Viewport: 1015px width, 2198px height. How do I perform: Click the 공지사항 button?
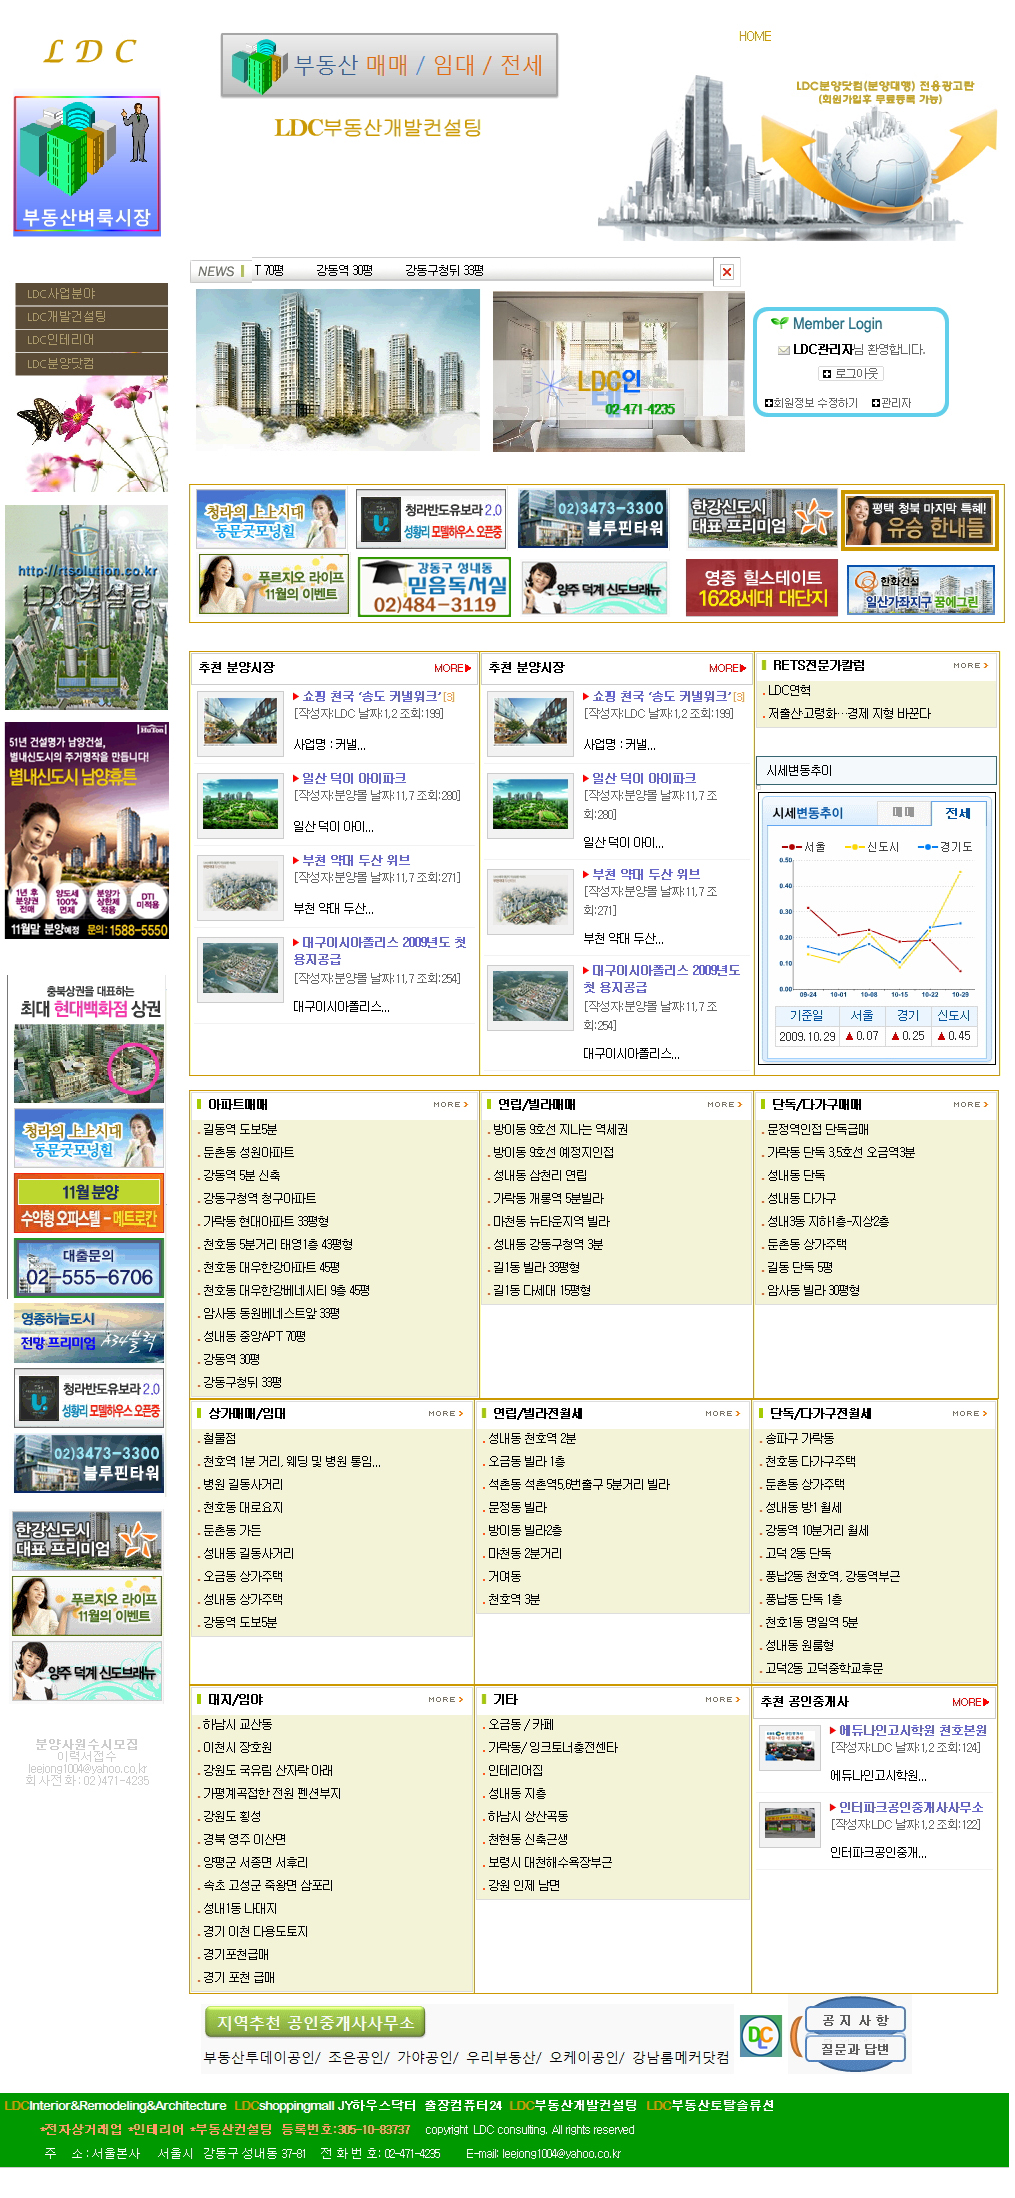[855, 2020]
